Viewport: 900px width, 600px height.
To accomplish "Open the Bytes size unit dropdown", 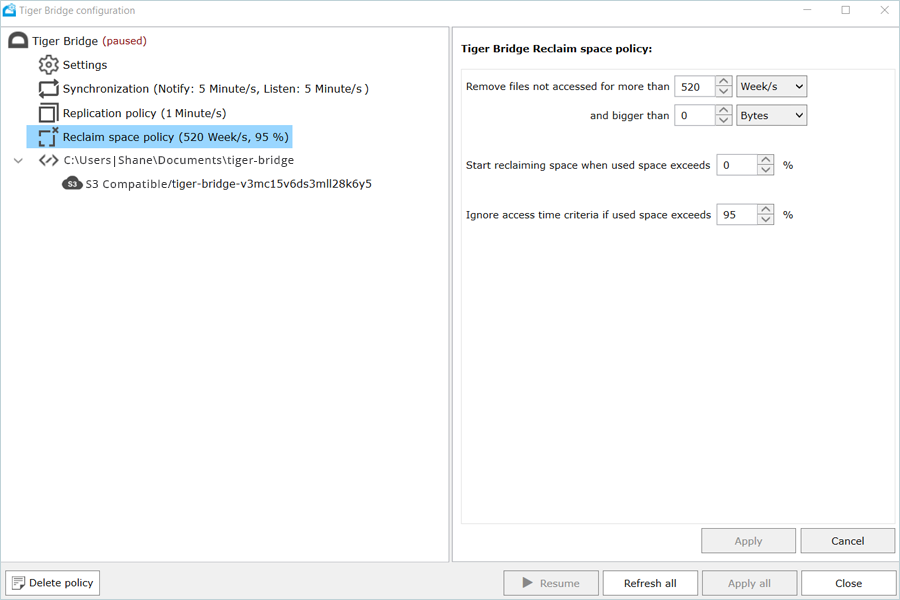I will 771,116.
